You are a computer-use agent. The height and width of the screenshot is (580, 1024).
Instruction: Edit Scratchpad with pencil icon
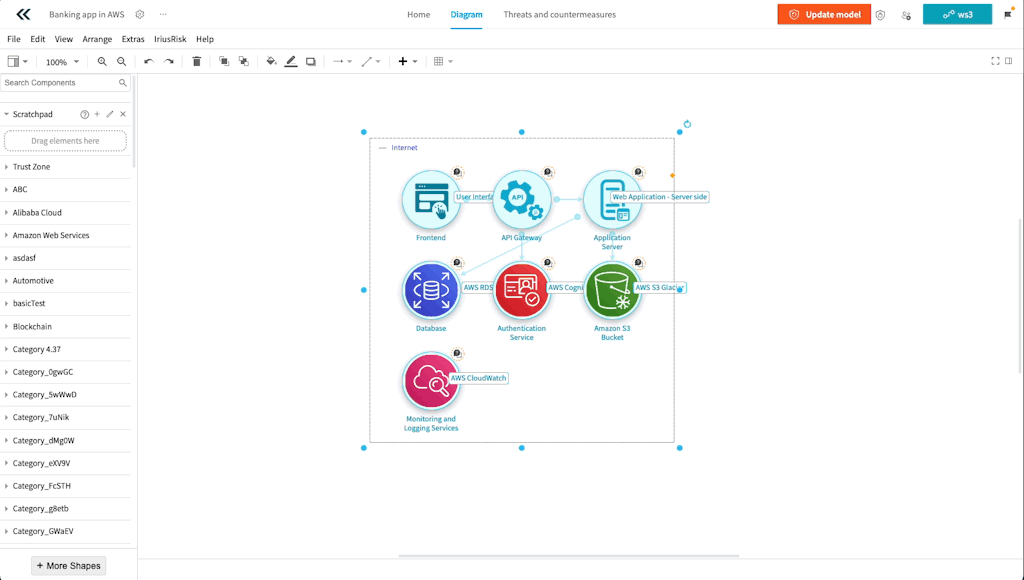110,114
